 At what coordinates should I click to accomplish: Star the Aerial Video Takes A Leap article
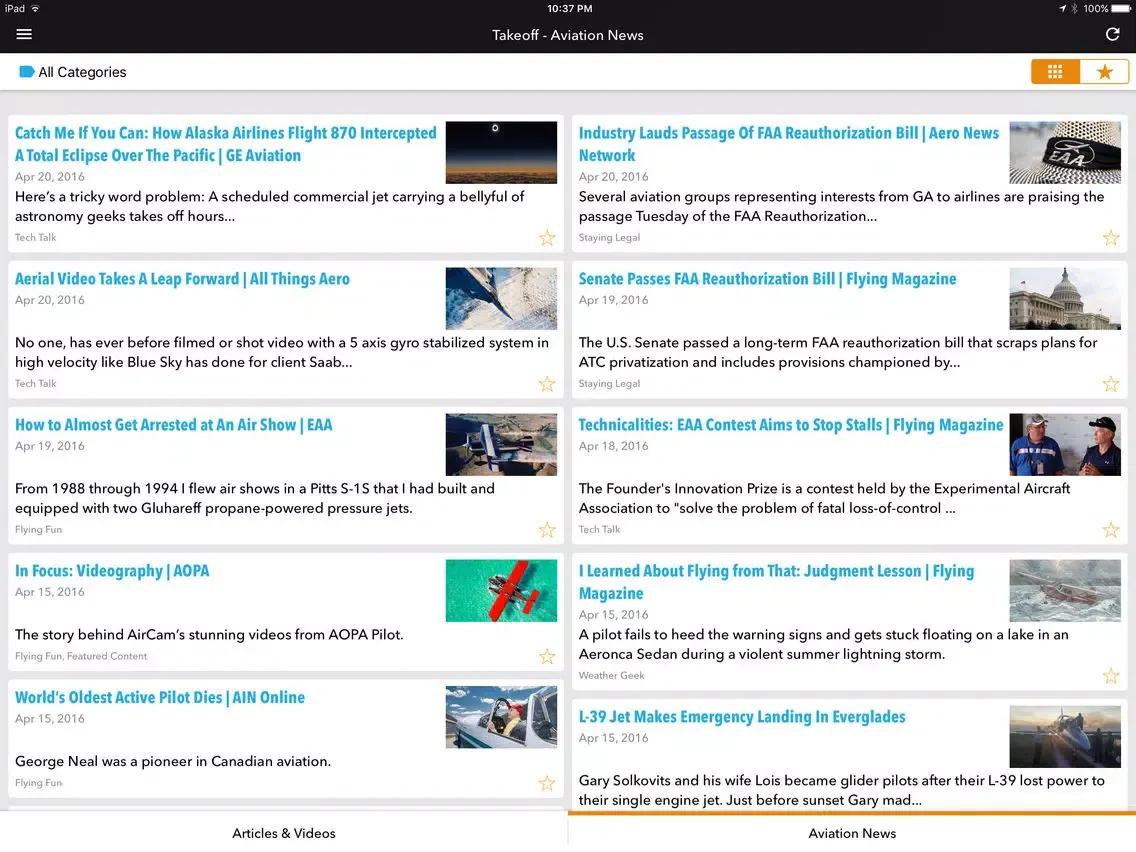(547, 384)
